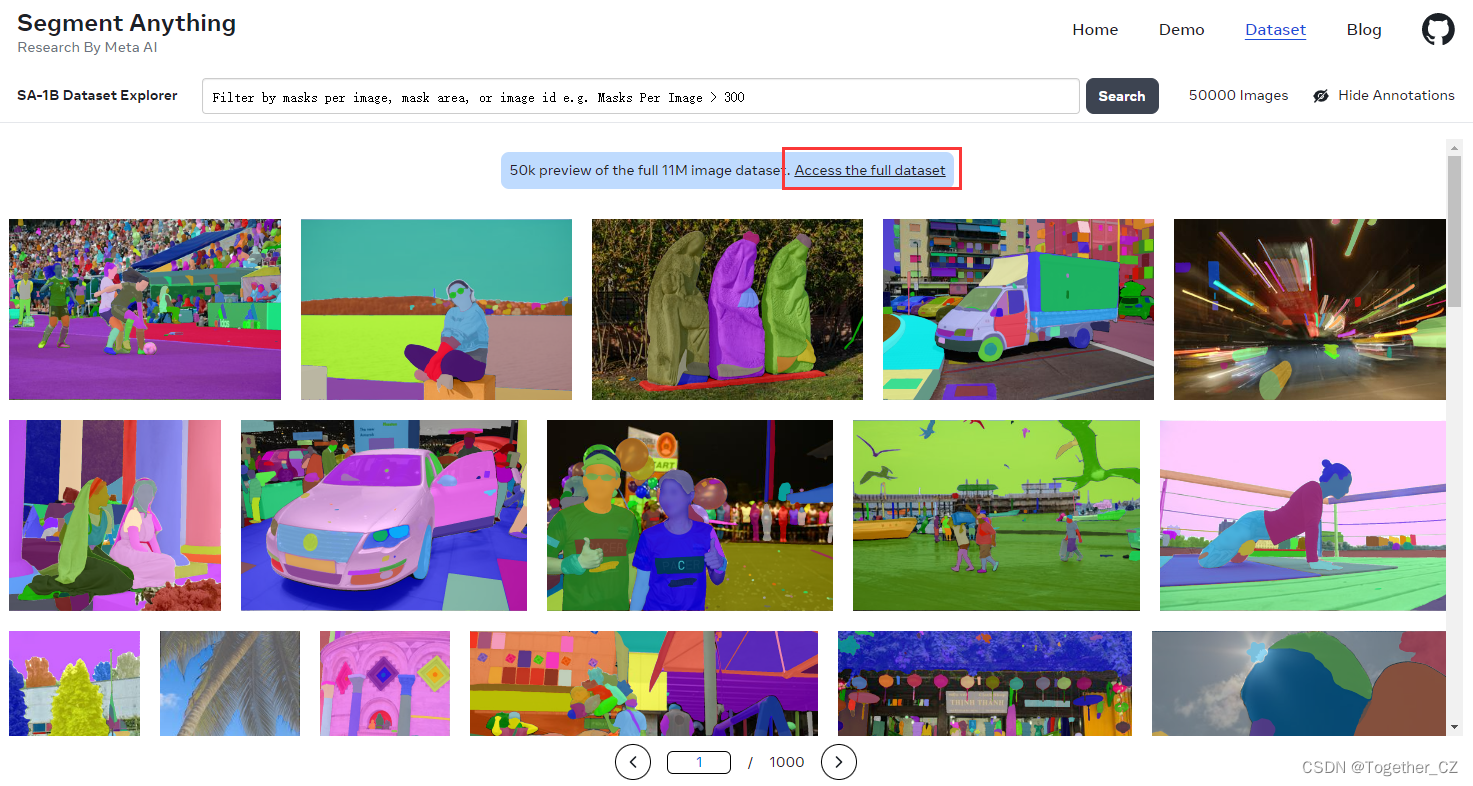Image resolution: width=1473 pixels, height=786 pixels.
Task: Go to the next page arrow
Action: (x=838, y=762)
